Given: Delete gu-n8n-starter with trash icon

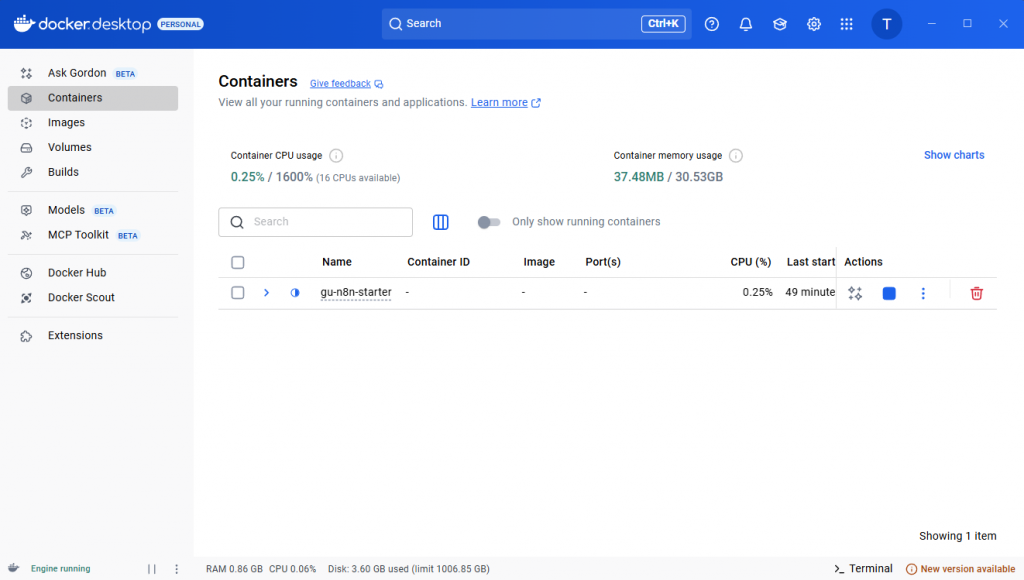Looking at the screenshot, I should click(x=976, y=293).
